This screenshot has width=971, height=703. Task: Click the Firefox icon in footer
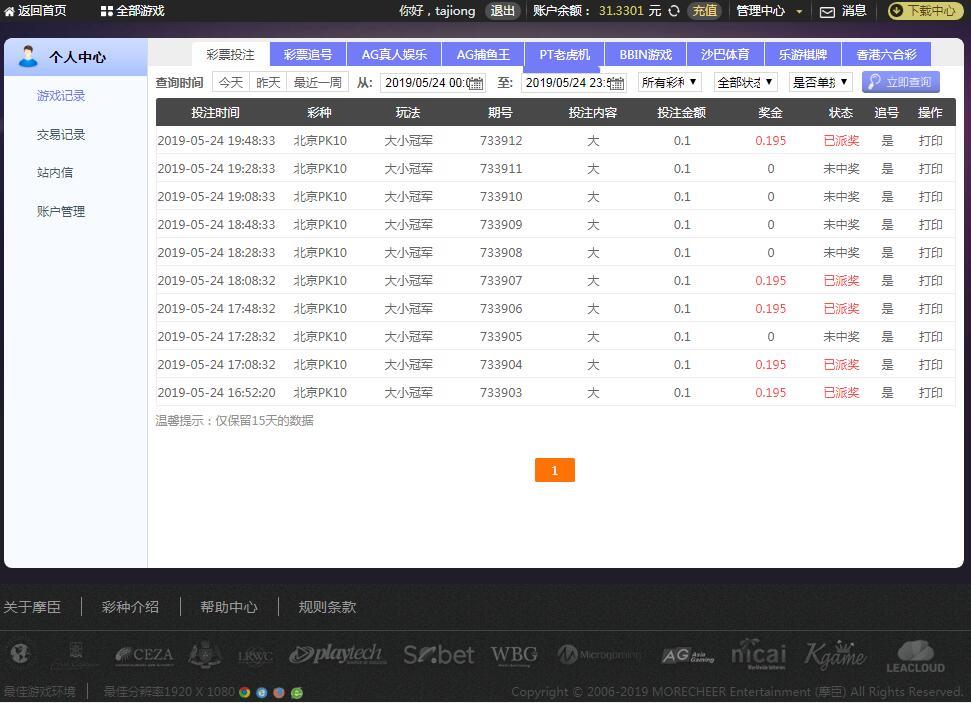point(279,692)
